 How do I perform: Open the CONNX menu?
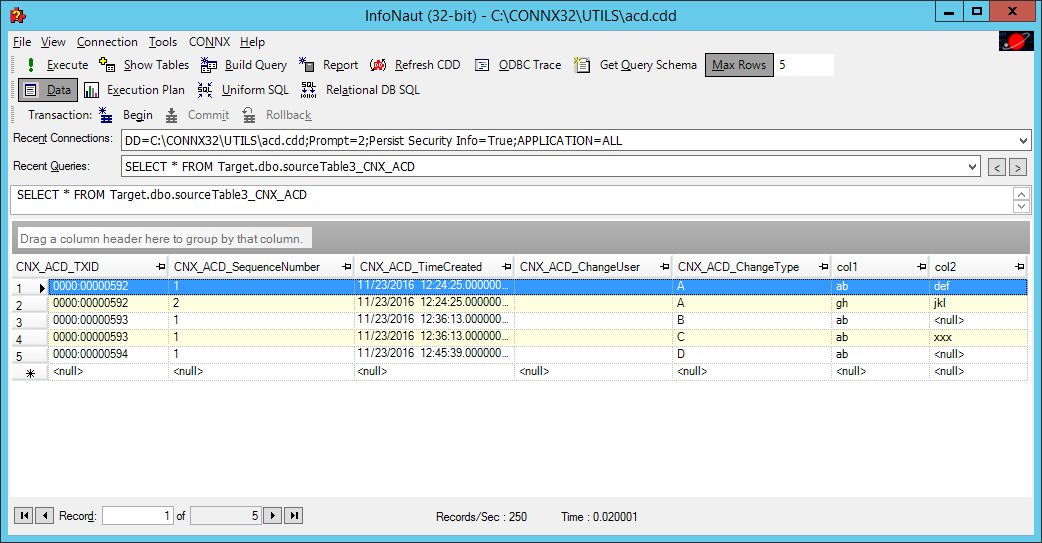tap(209, 42)
